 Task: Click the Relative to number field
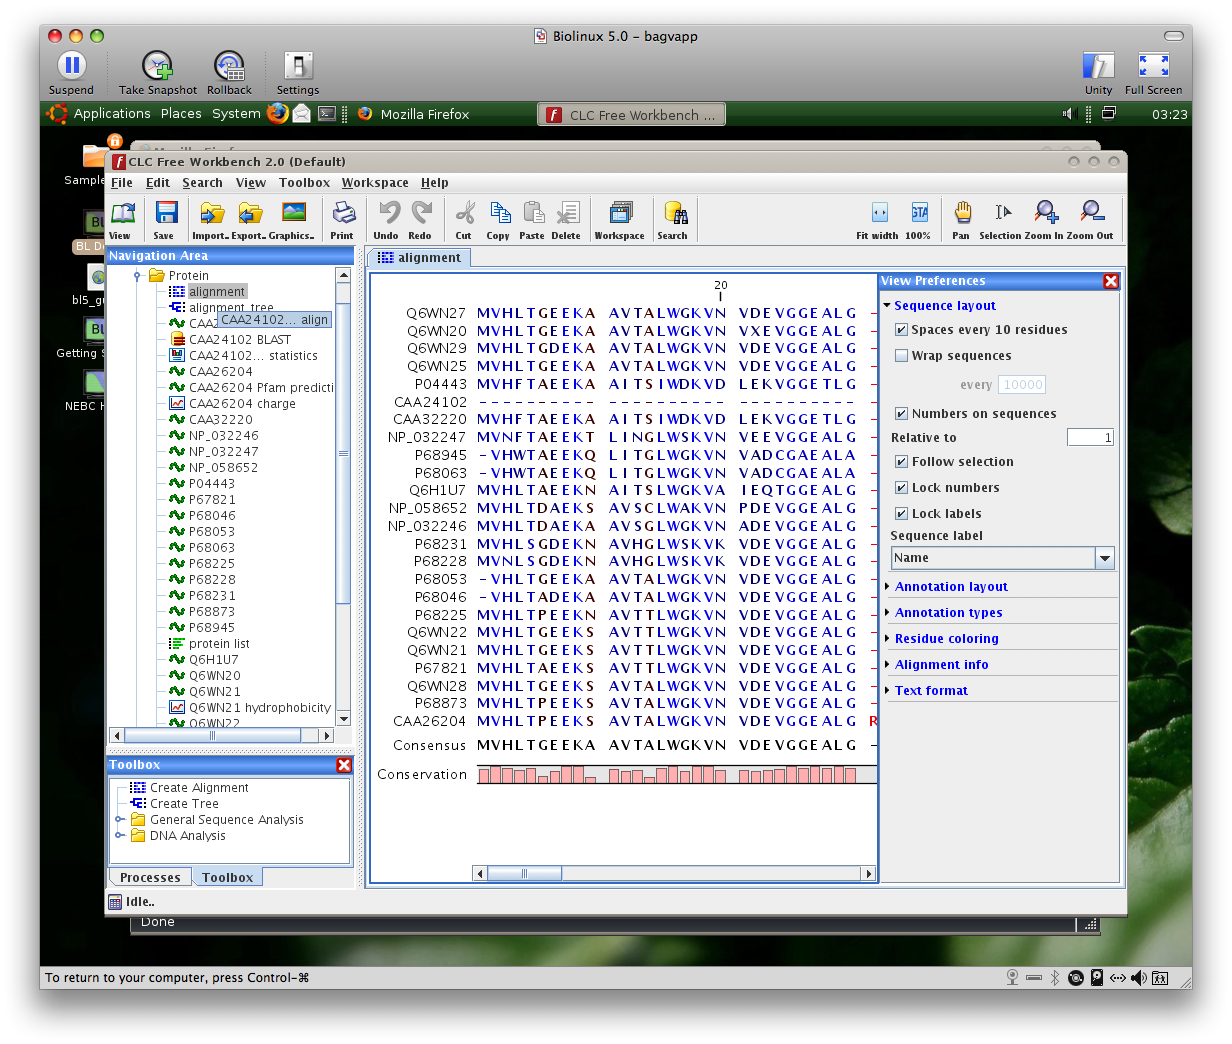1089,438
